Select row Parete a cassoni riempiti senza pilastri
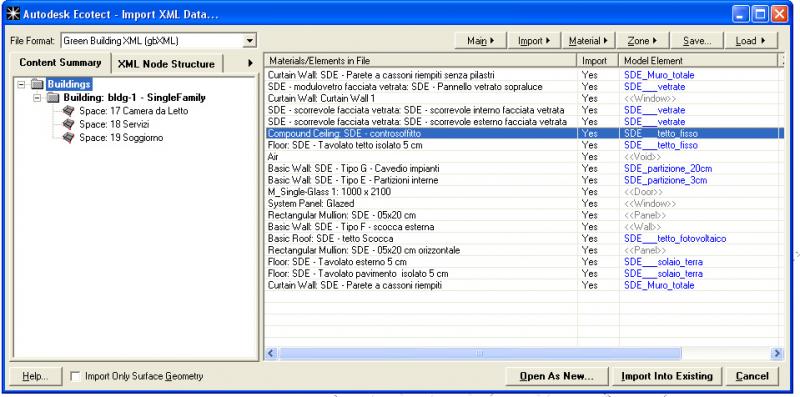 (x=524, y=75)
